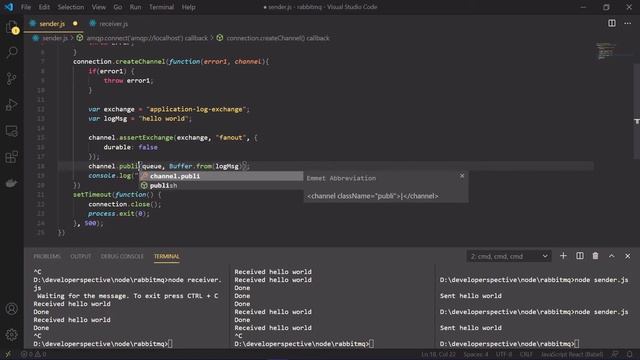Screen dimensions: 640x360
Task: Open the Terminal menu
Action: tap(161, 7)
